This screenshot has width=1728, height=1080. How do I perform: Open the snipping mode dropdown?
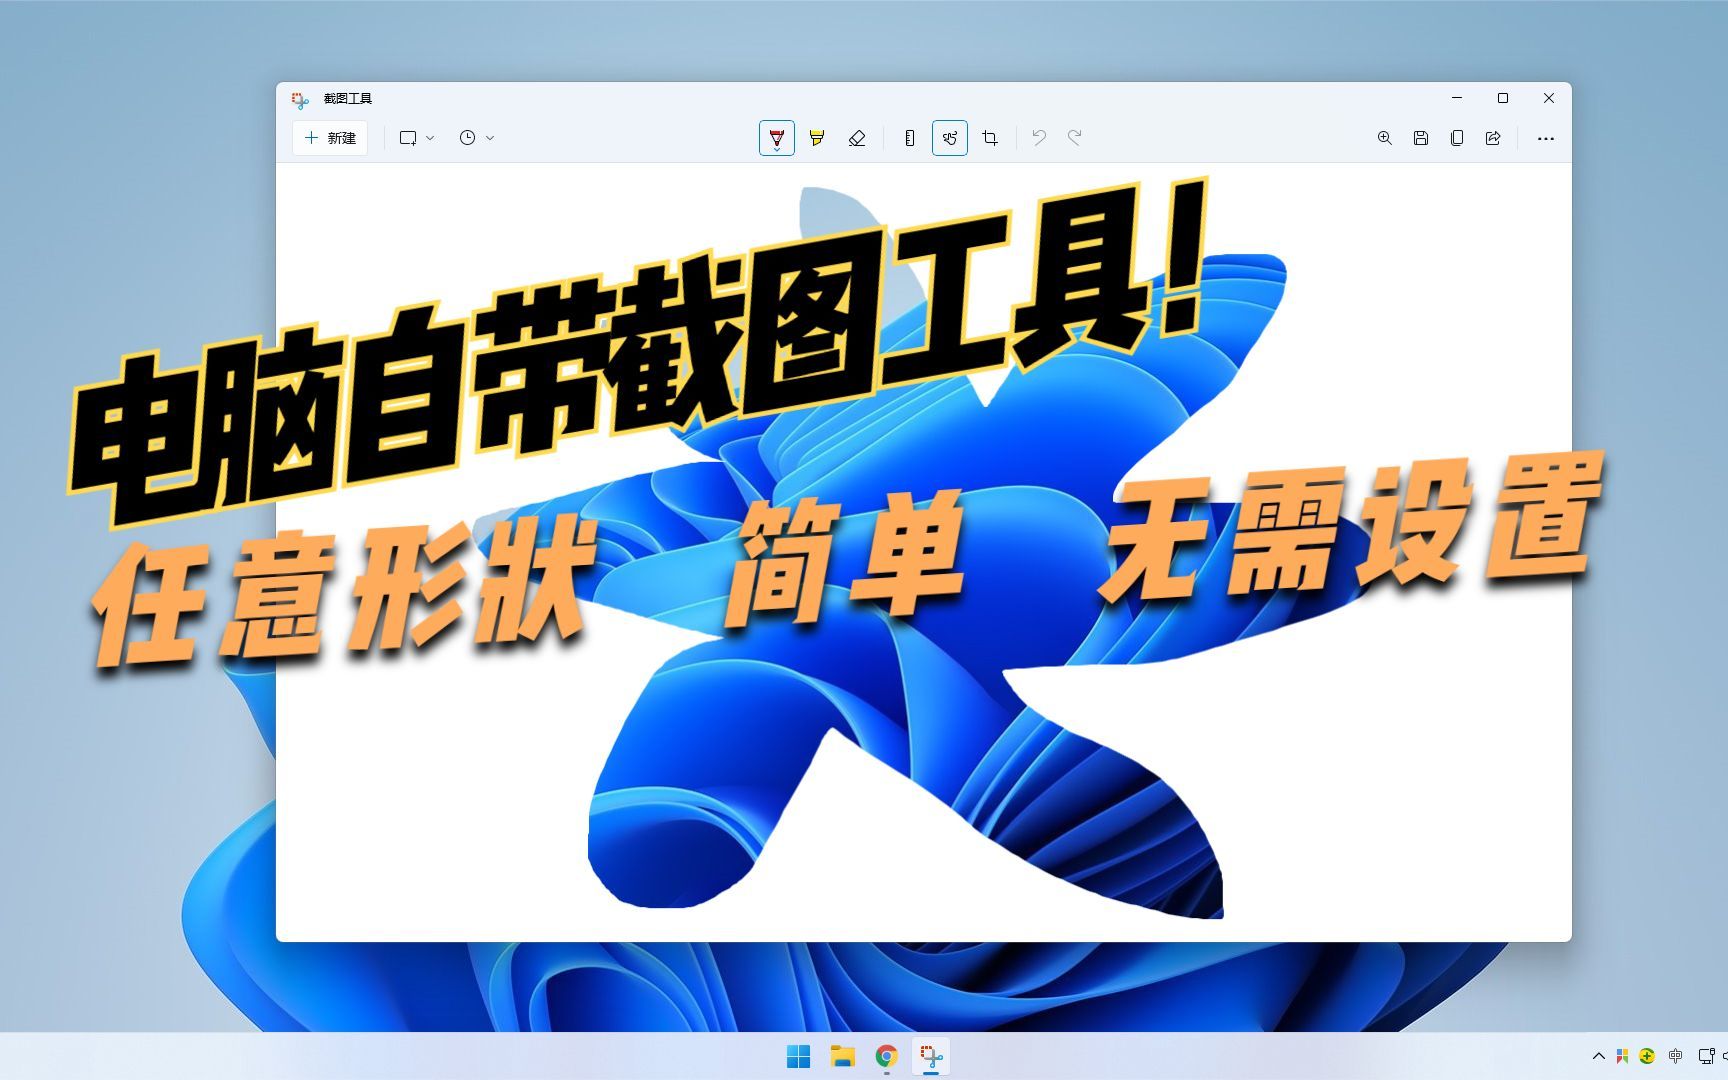coord(417,138)
